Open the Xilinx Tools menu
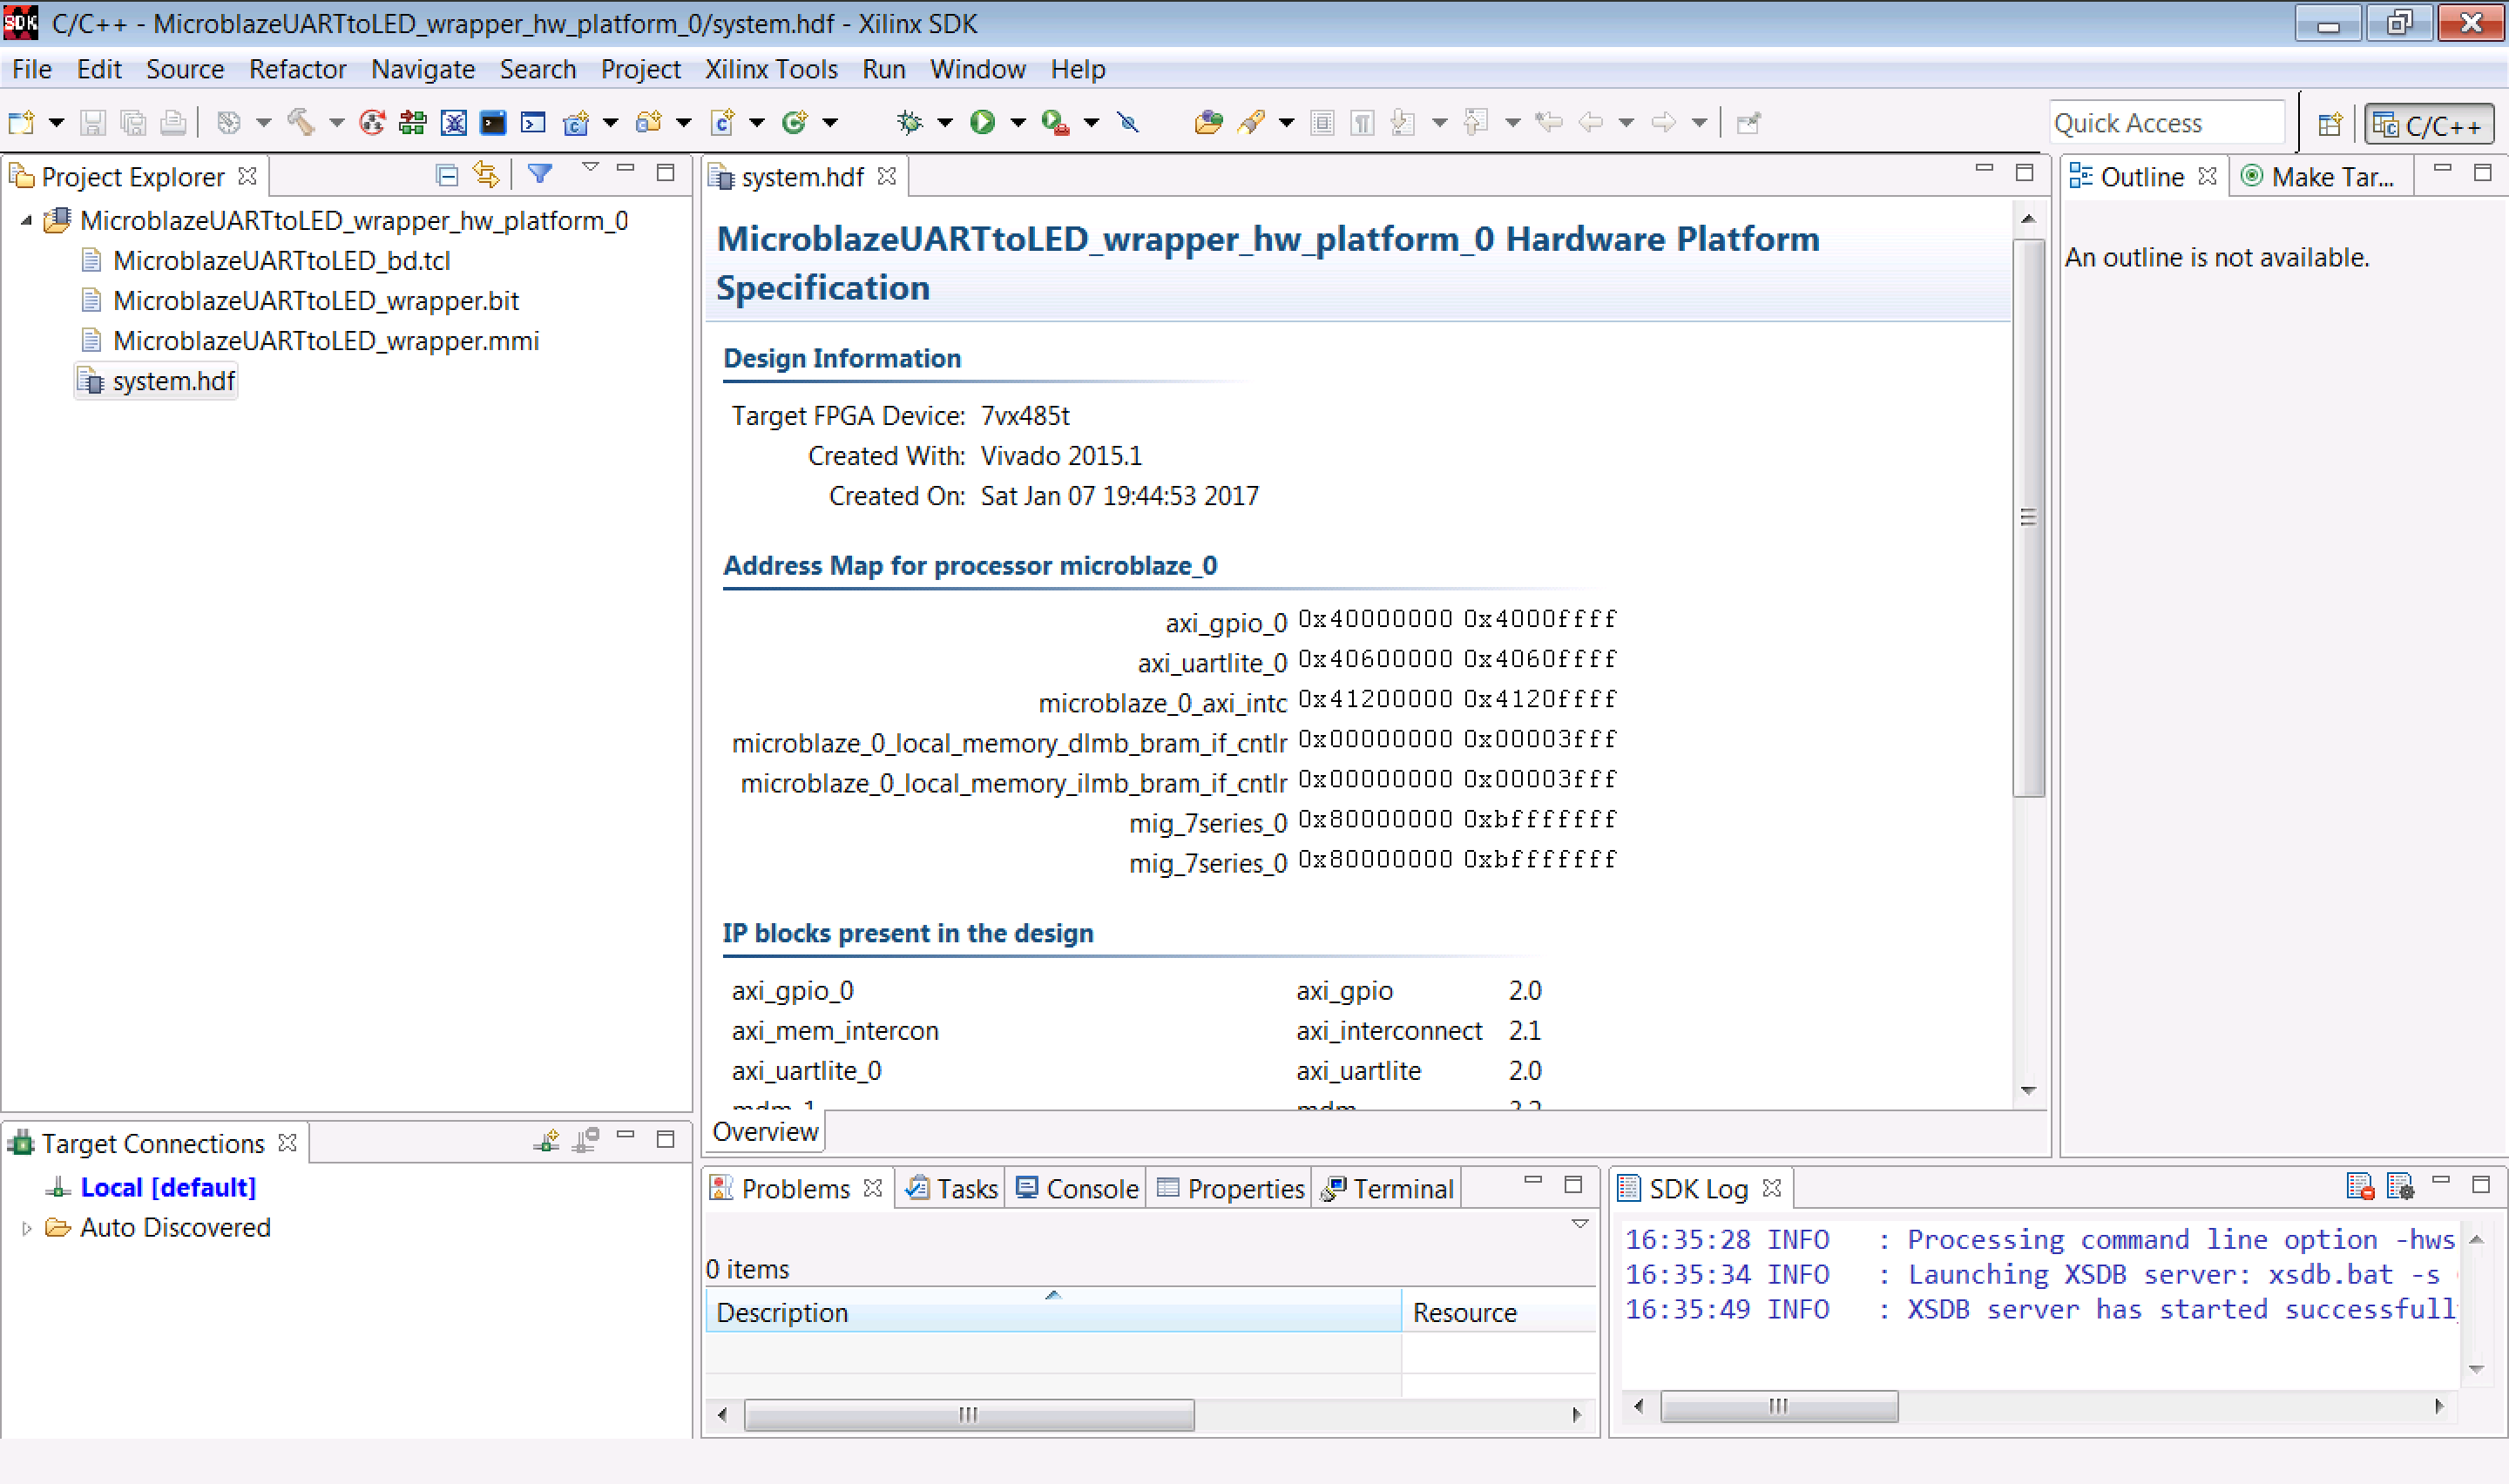 click(x=771, y=69)
